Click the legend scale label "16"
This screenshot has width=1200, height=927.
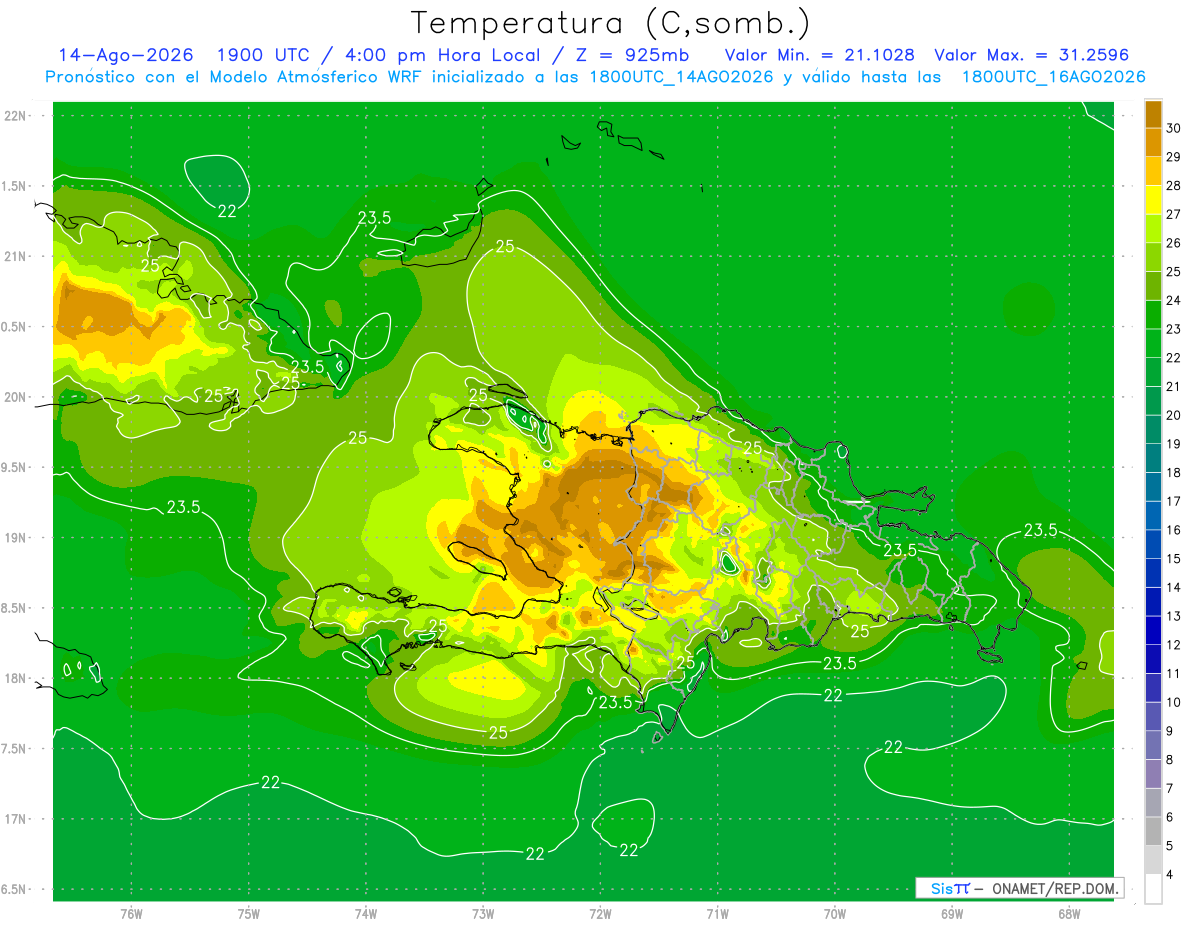coord(1174,530)
